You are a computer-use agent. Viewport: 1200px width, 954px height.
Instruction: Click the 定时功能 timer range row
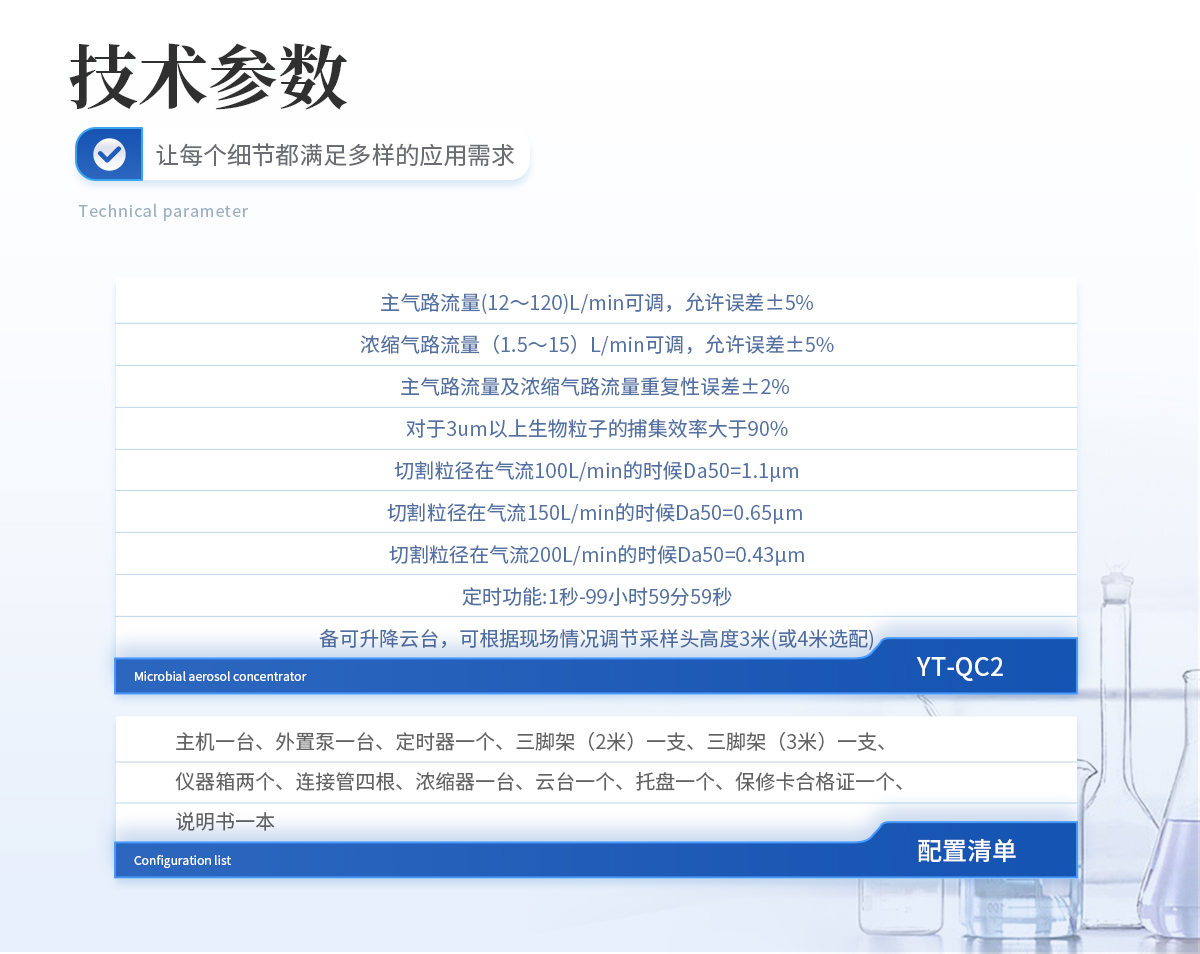pos(596,597)
